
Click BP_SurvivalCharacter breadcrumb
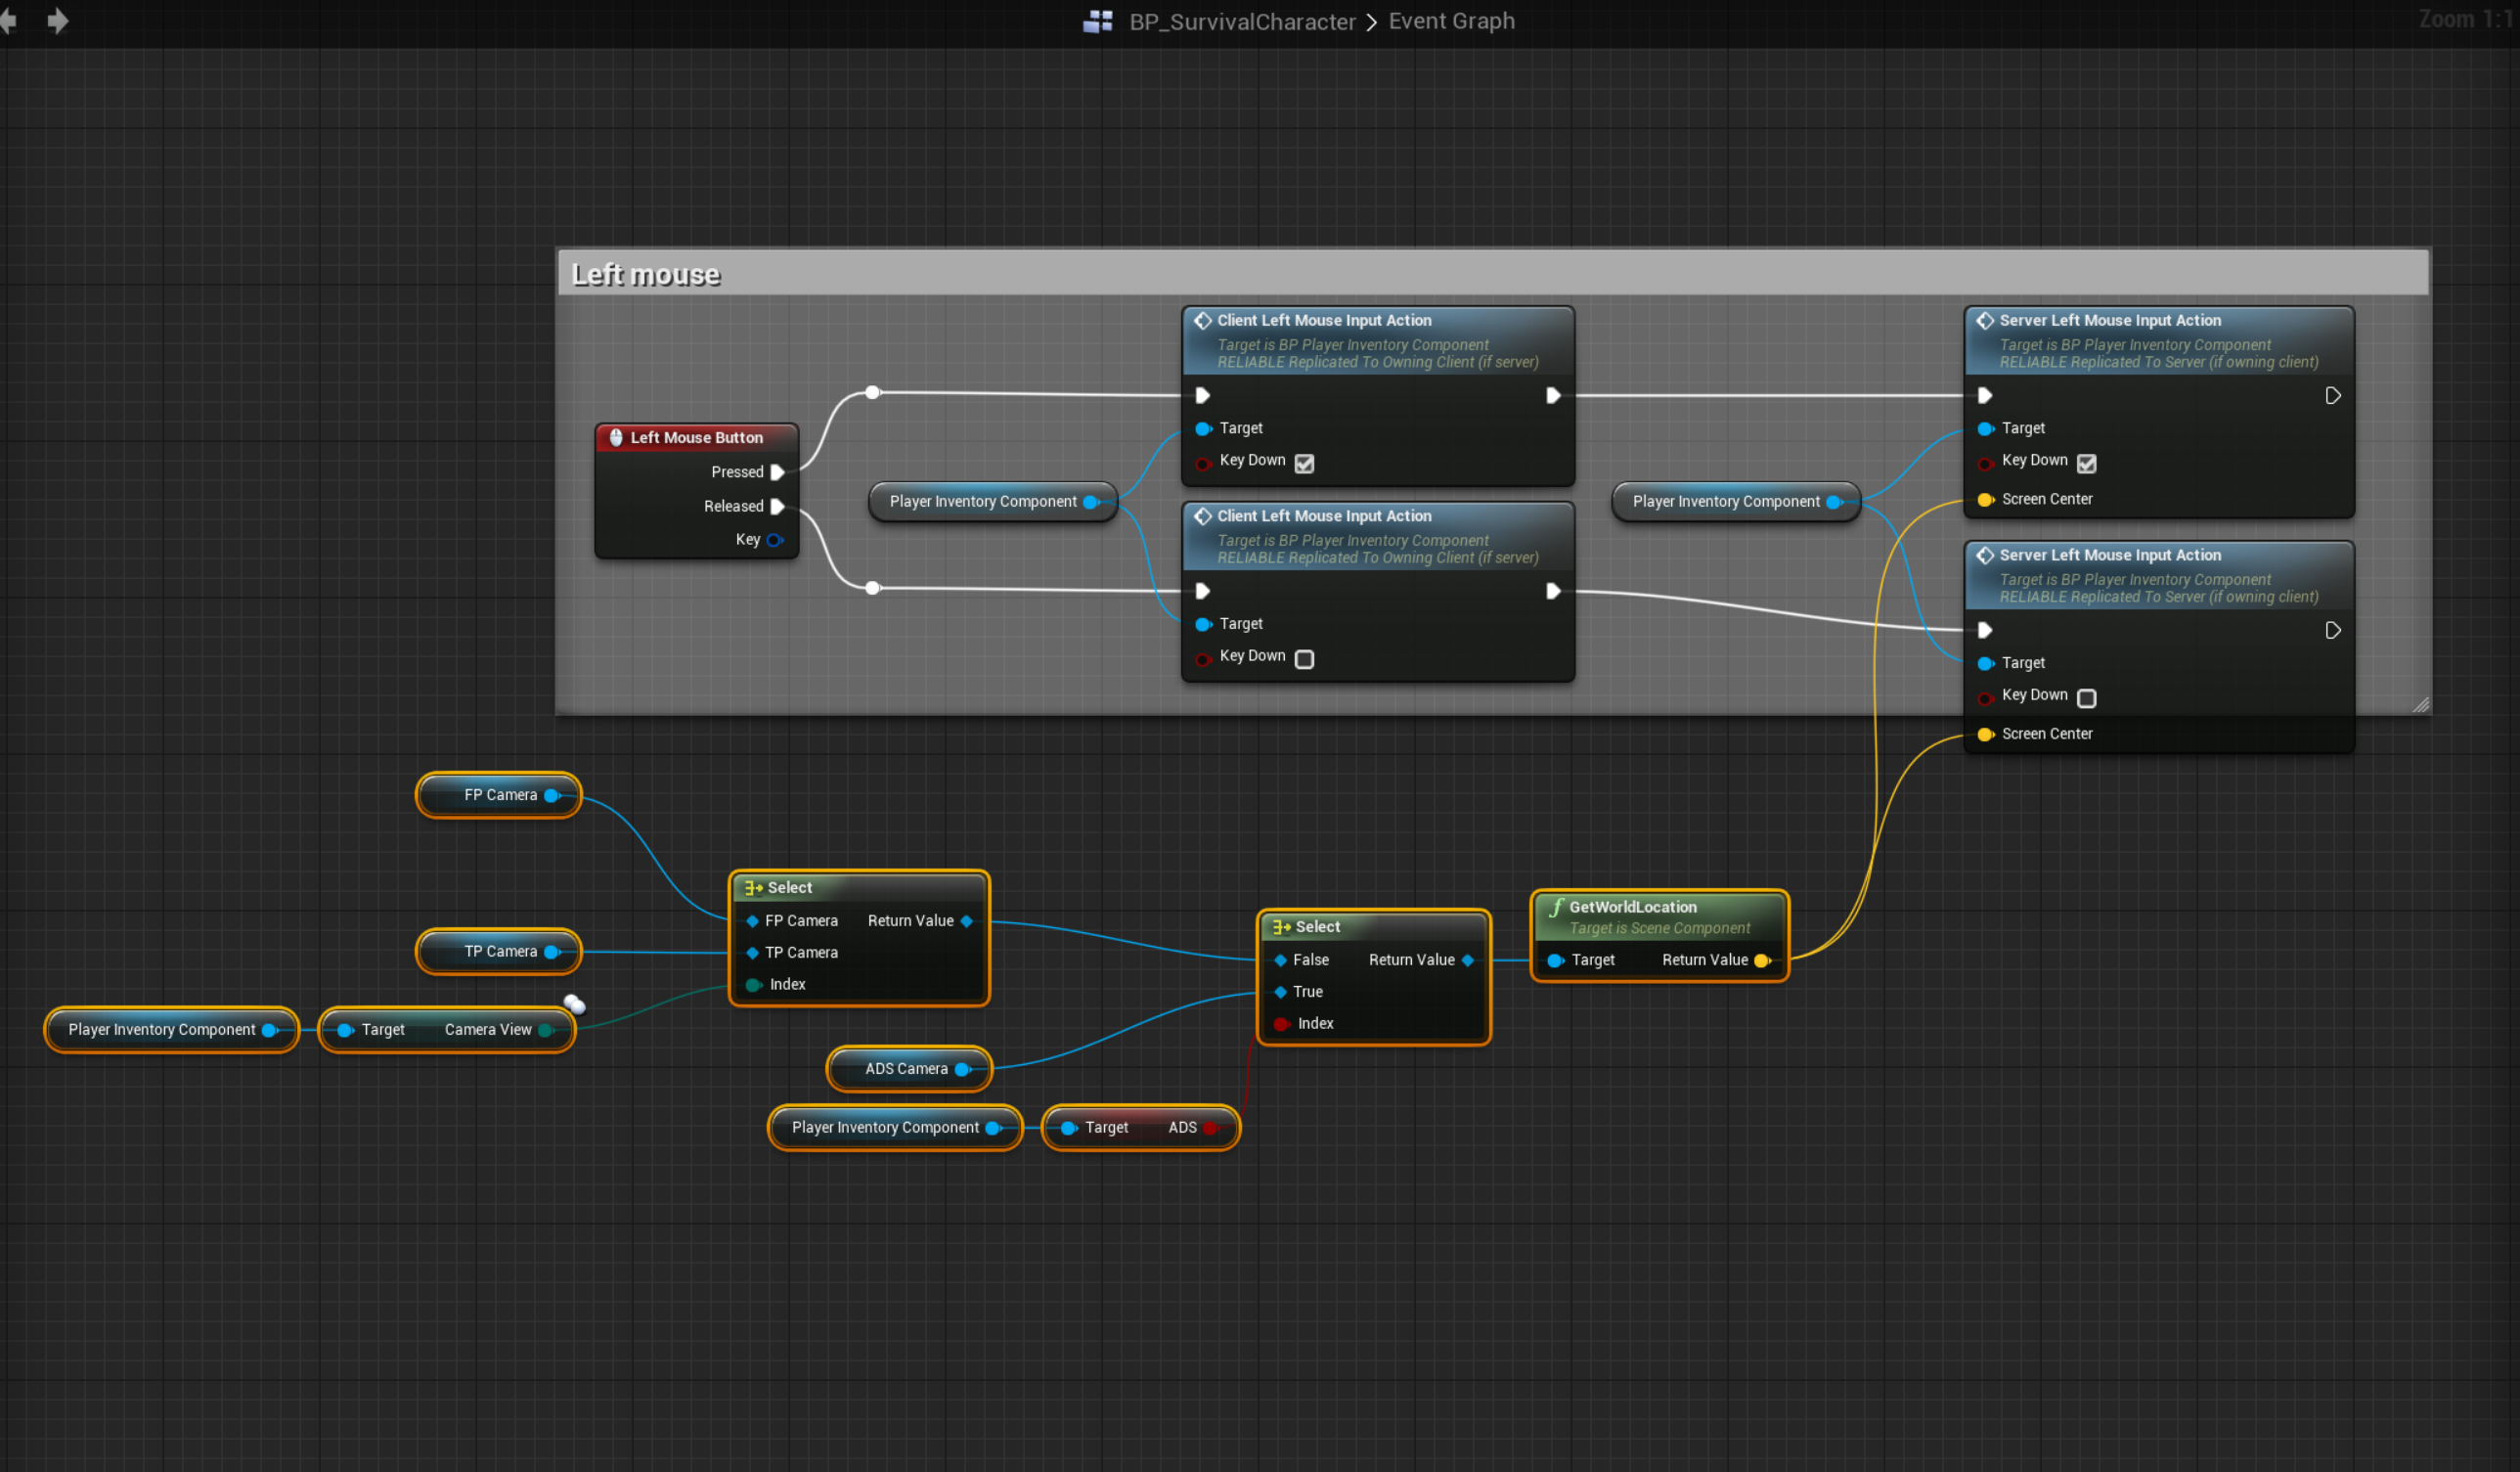(1242, 21)
